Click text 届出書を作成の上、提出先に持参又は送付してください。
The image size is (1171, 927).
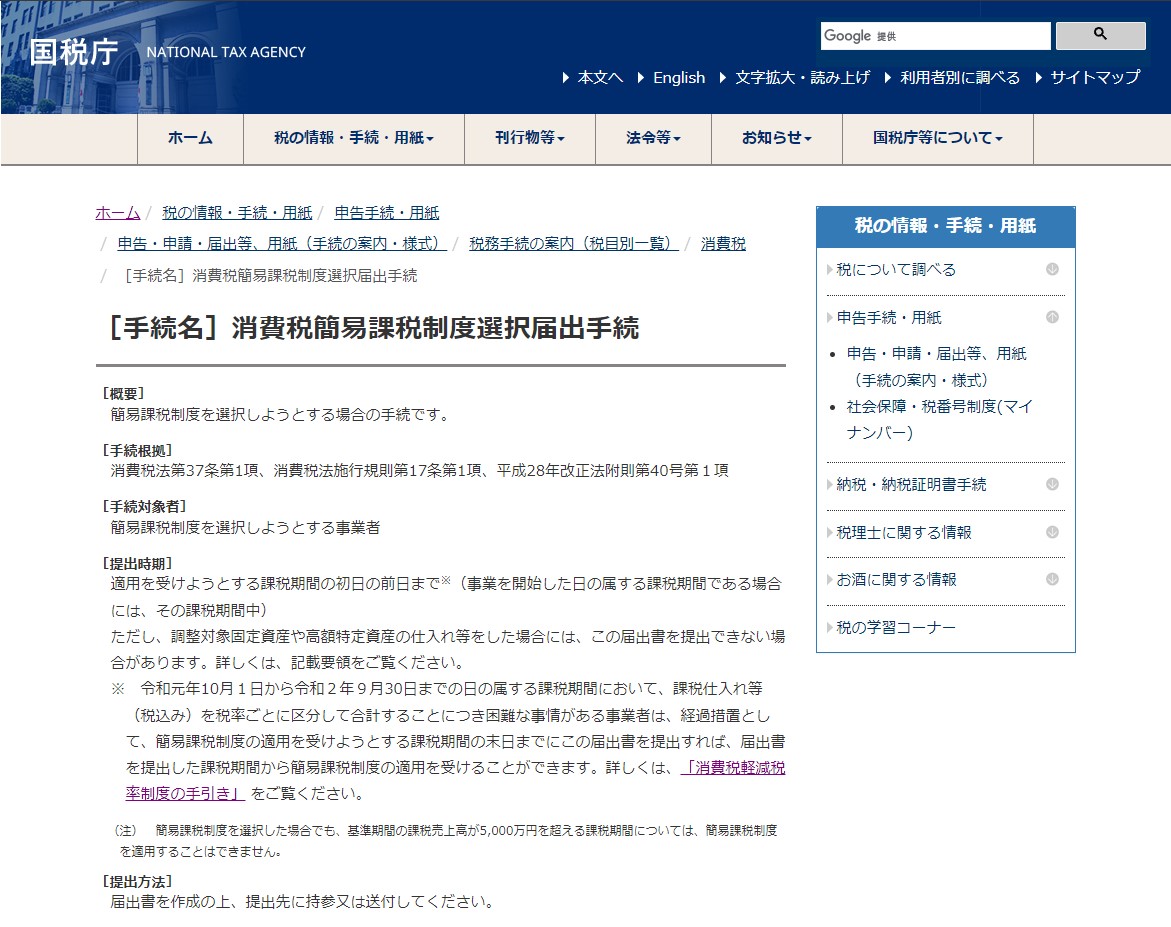(305, 902)
